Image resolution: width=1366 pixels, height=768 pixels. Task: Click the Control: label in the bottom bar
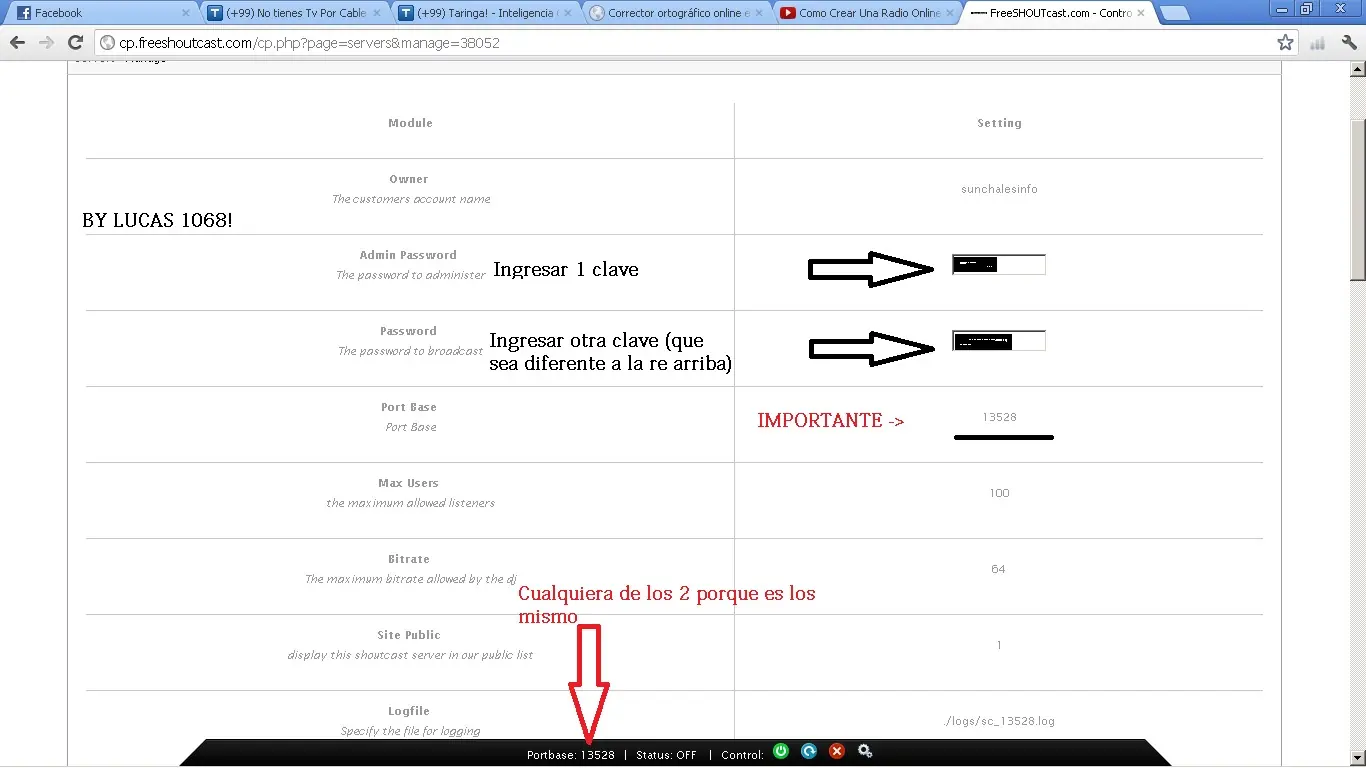click(x=742, y=755)
